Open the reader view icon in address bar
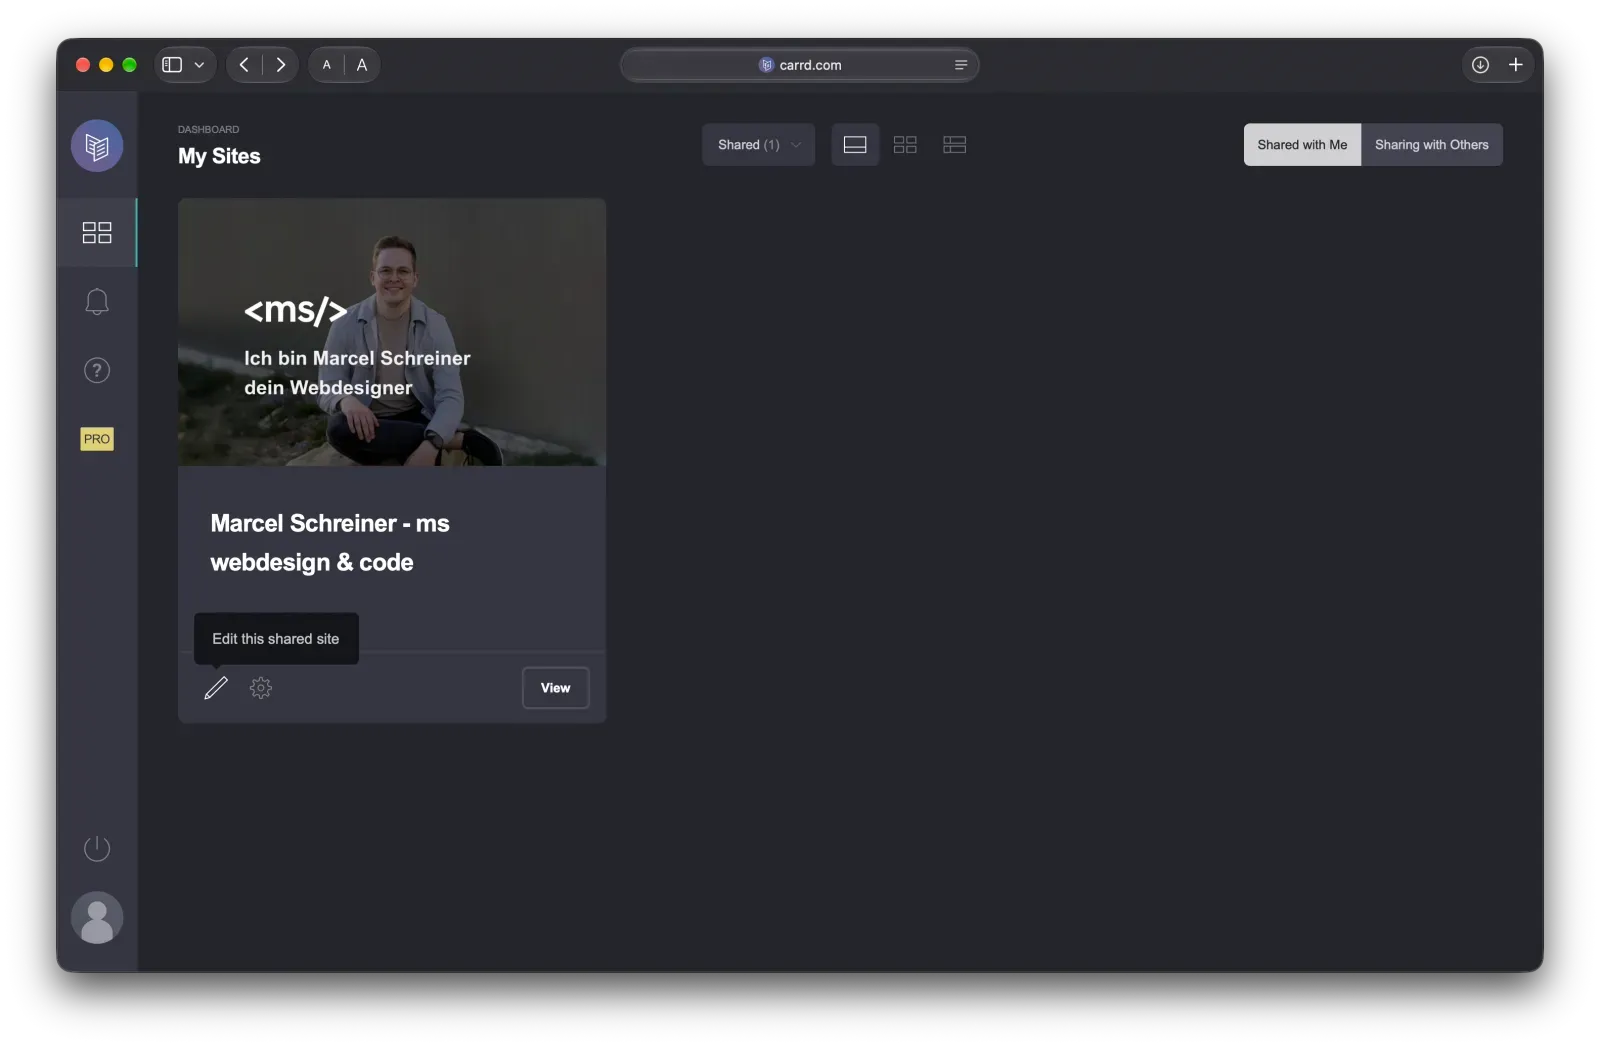The height and width of the screenshot is (1047, 1600). [961, 65]
